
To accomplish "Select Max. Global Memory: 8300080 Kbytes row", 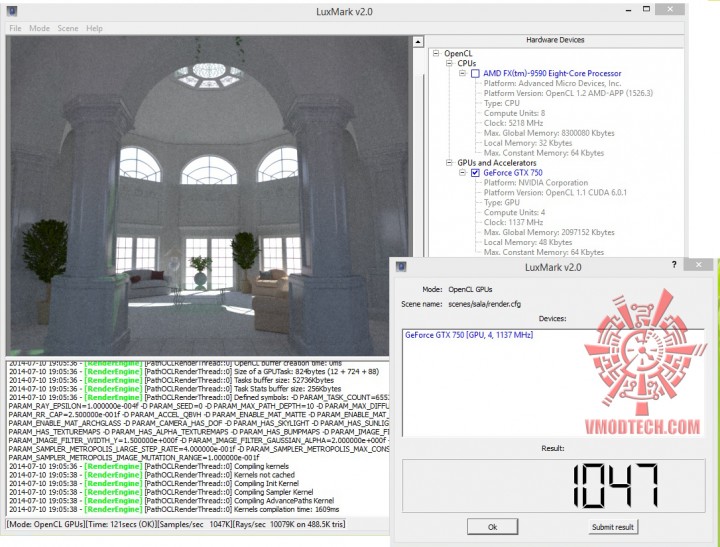I will (549, 133).
